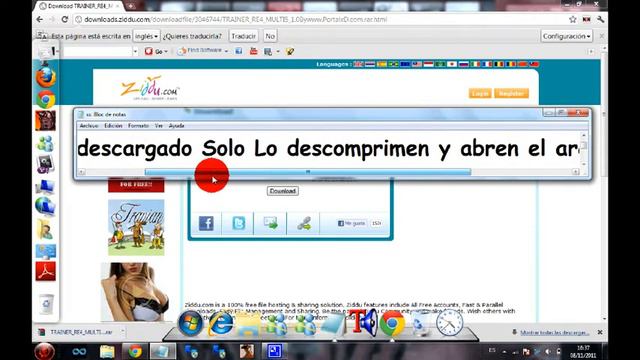Expand the toolbar search box dropdown arrow
Screen dimensions: 640x360
(x=136, y=51)
